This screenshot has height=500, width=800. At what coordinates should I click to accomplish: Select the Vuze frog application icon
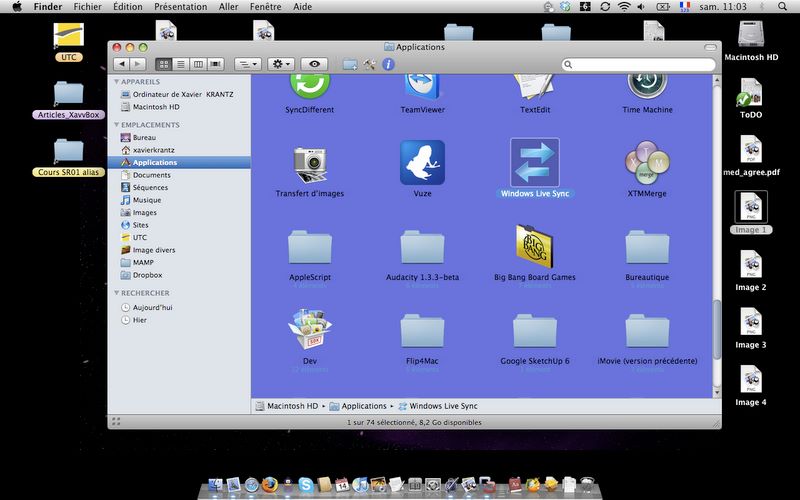(422, 162)
